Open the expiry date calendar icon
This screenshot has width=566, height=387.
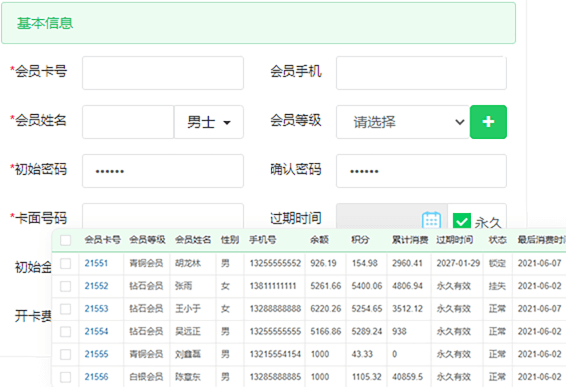(431, 220)
